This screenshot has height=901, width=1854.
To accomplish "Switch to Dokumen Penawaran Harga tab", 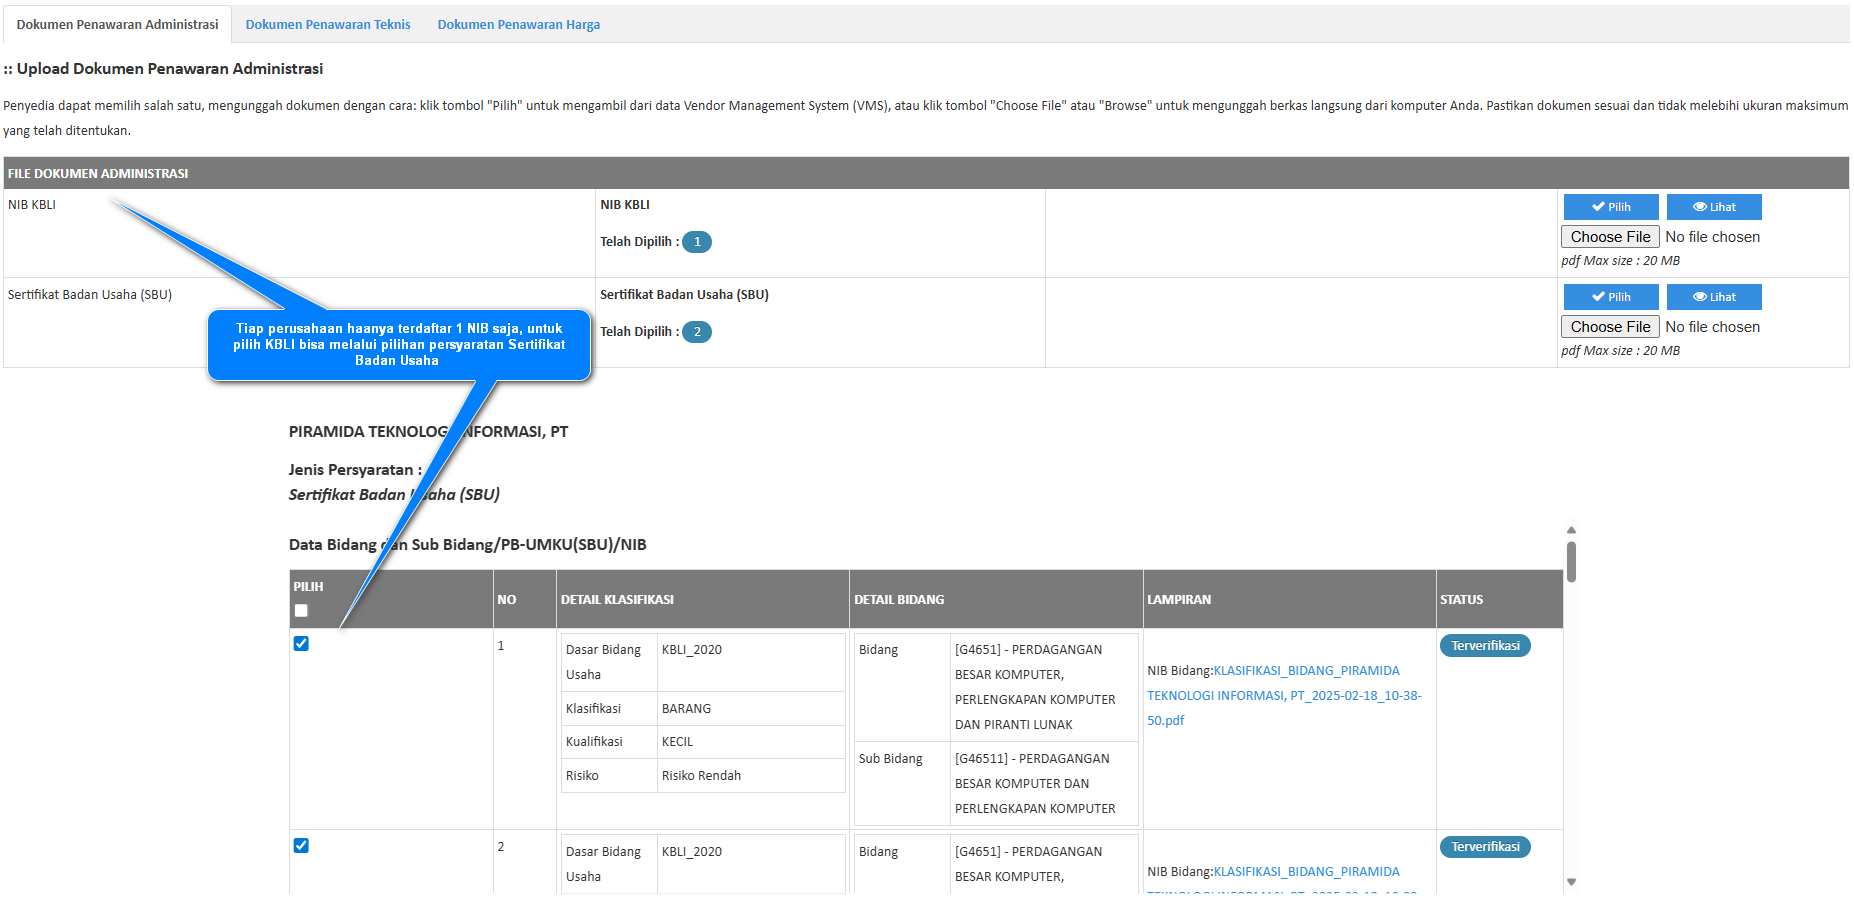I will (x=518, y=25).
